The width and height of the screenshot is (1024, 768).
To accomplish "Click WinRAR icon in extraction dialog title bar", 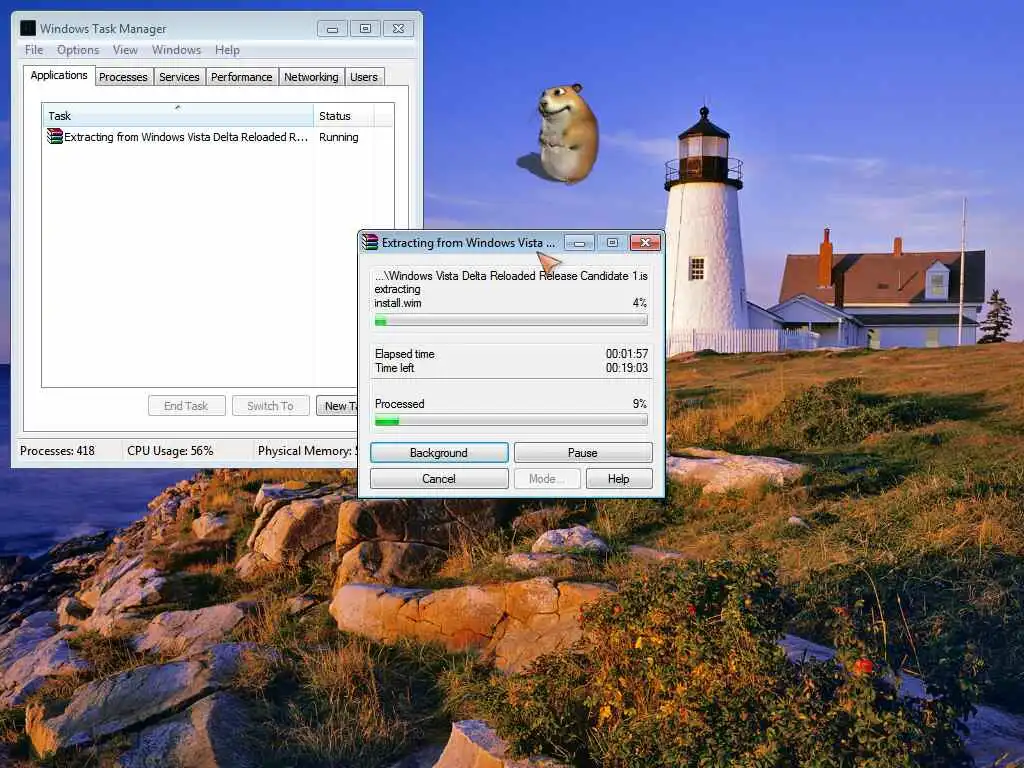I will (370, 242).
